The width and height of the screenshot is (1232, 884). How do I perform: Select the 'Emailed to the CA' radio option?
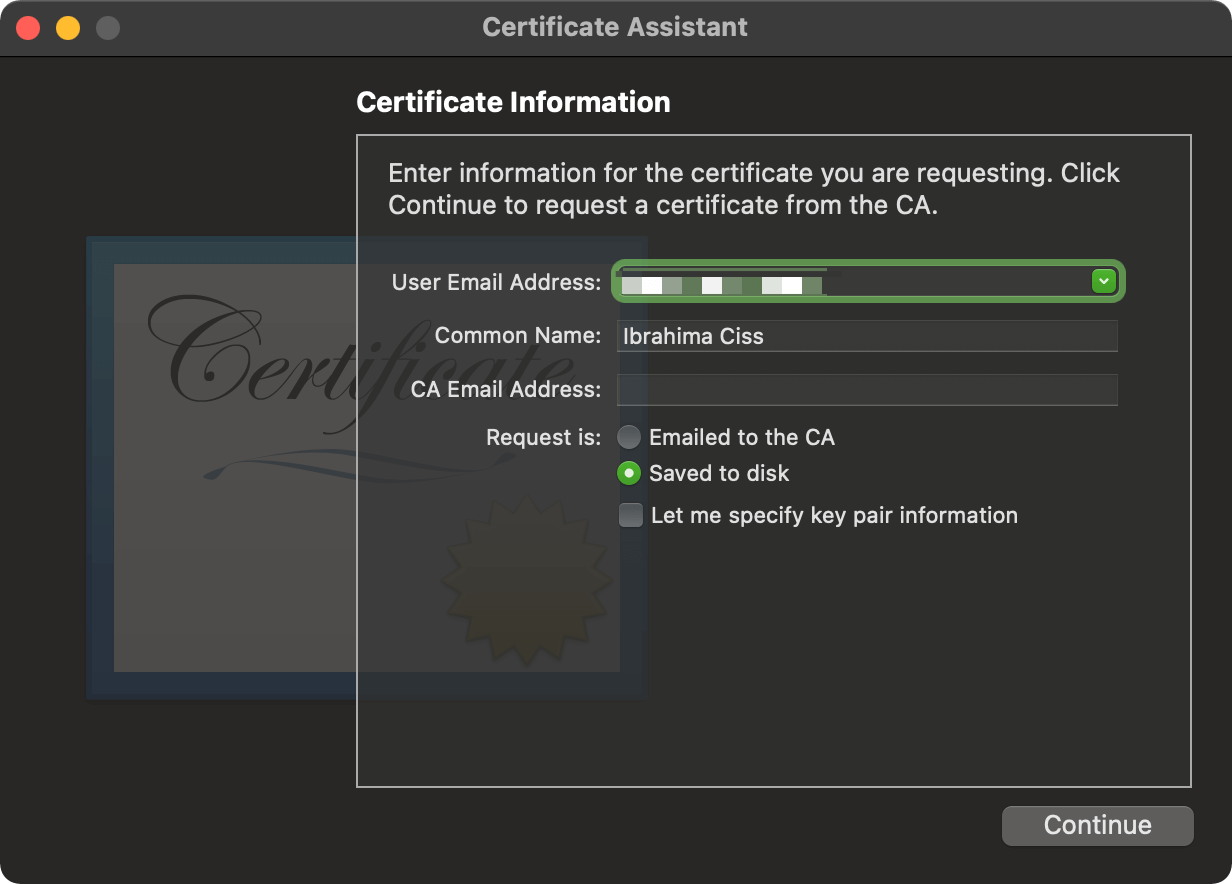[629, 437]
